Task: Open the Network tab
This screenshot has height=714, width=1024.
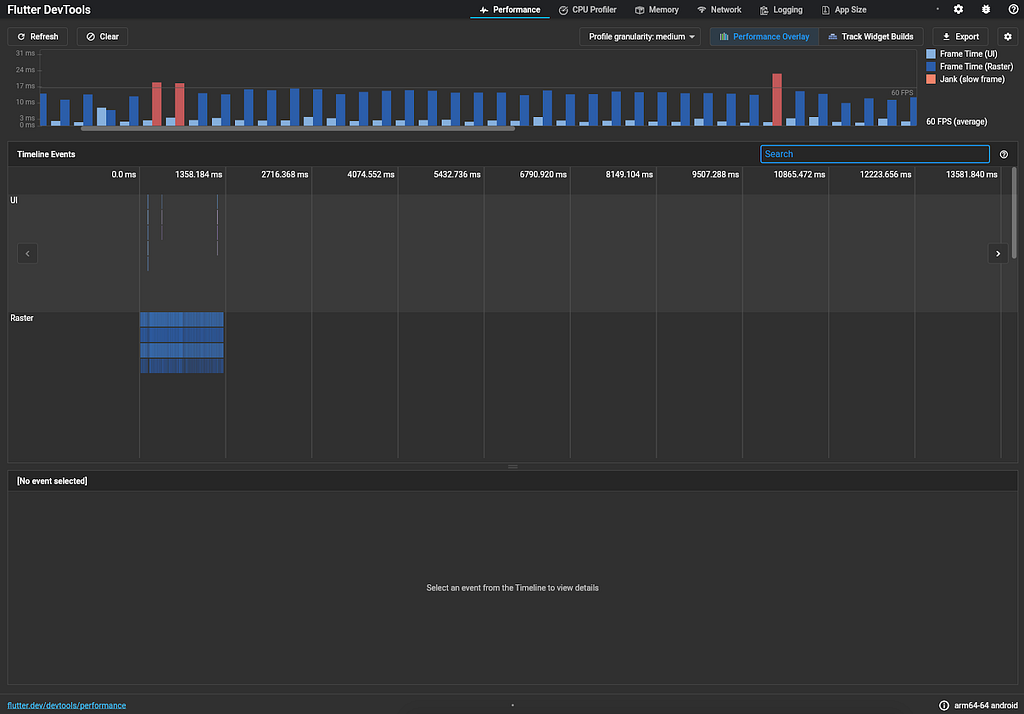Action: [x=719, y=10]
